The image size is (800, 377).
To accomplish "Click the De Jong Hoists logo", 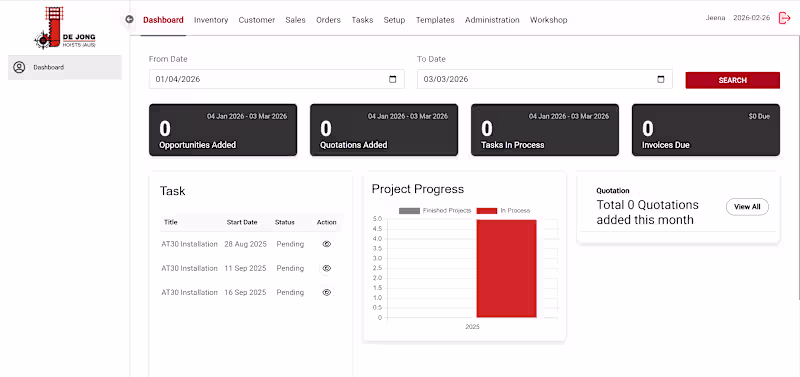I will [65, 28].
